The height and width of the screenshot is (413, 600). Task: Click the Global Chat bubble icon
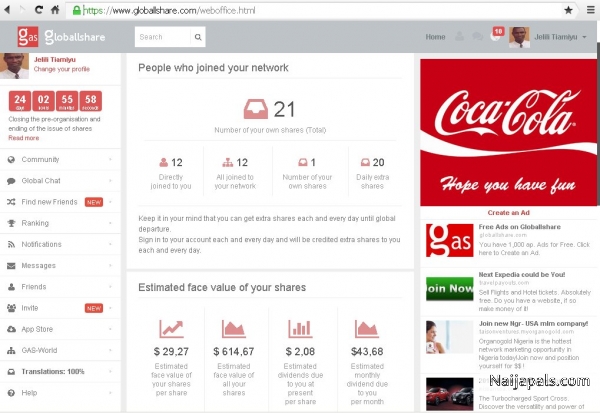coord(11,181)
